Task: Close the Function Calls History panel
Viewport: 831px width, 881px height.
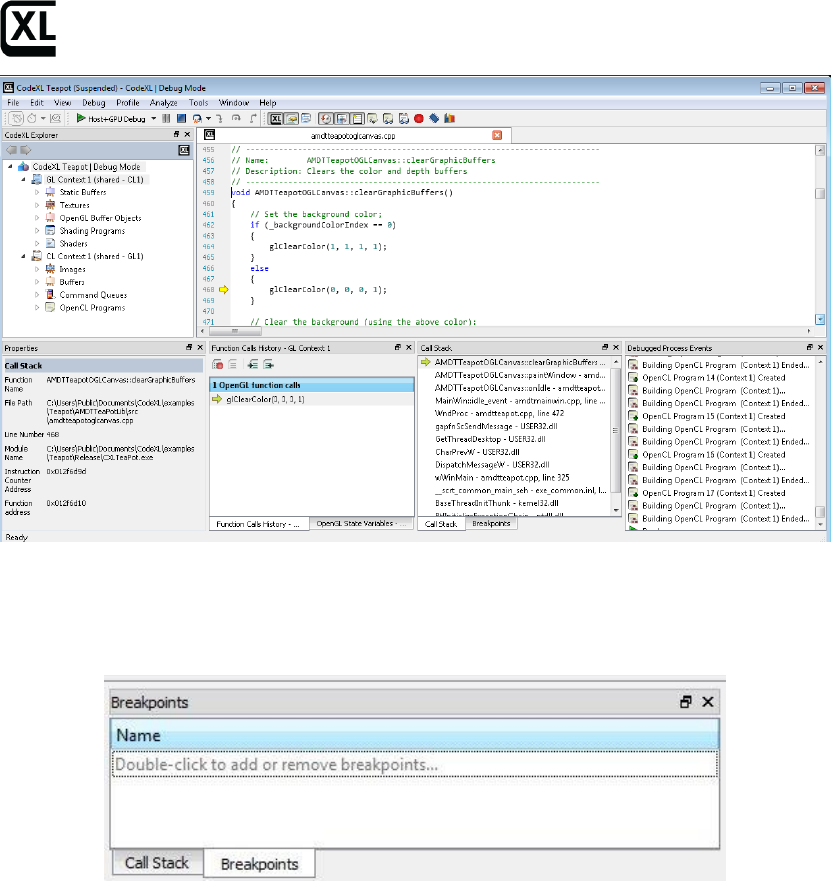Action: tap(408, 348)
